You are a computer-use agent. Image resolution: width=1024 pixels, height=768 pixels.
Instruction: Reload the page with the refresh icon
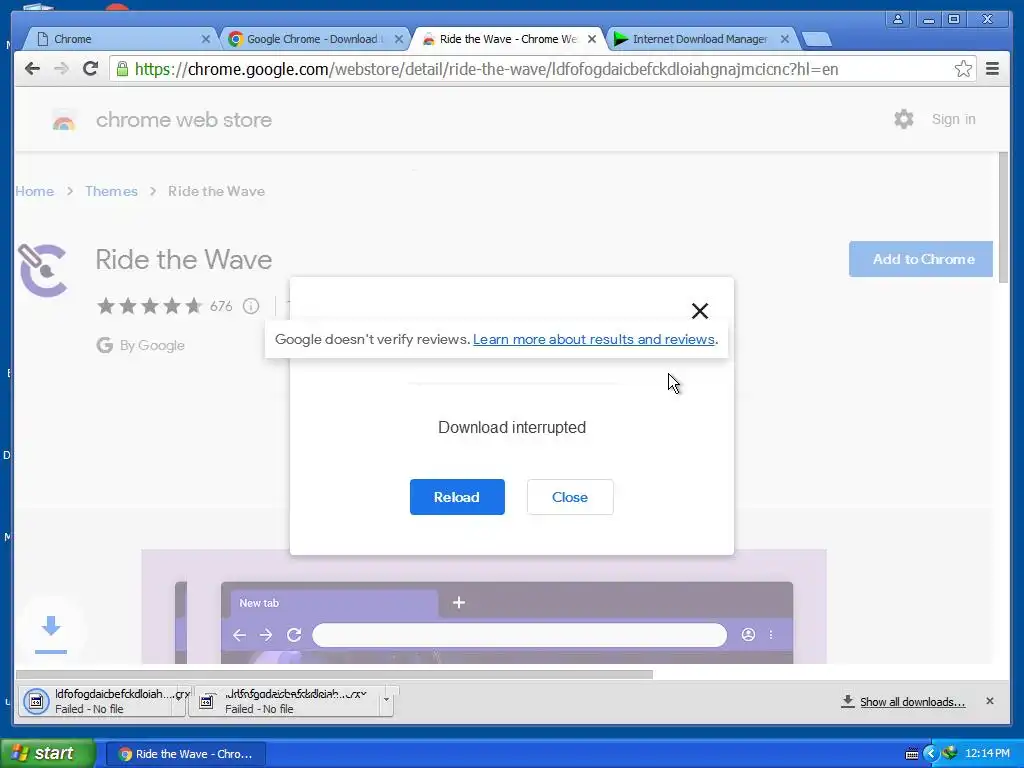91,69
